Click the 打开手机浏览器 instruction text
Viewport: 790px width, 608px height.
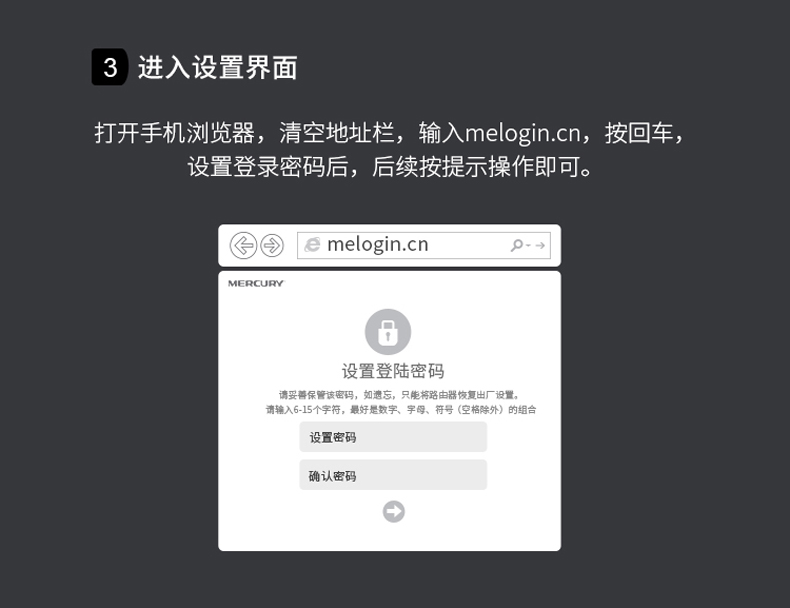click(x=174, y=133)
